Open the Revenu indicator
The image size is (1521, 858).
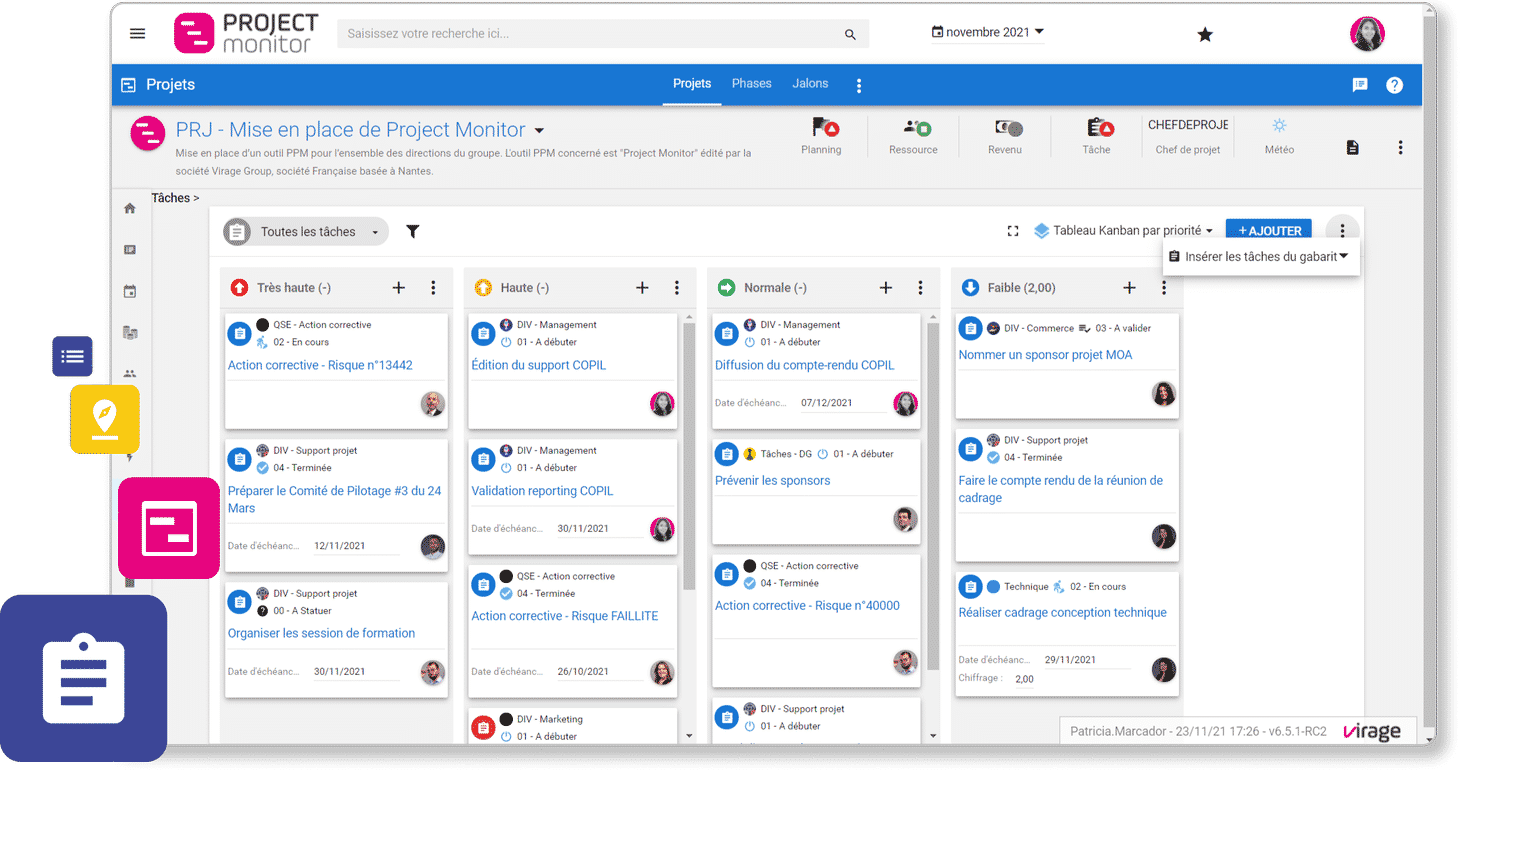pyautogui.click(x=1005, y=137)
